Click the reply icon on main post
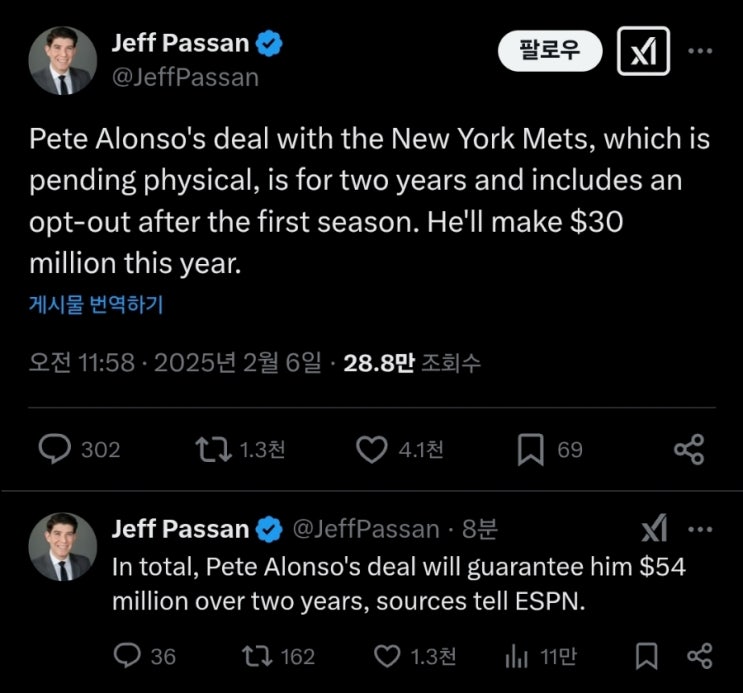The width and height of the screenshot is (743, 693). [x=53, y=450]
